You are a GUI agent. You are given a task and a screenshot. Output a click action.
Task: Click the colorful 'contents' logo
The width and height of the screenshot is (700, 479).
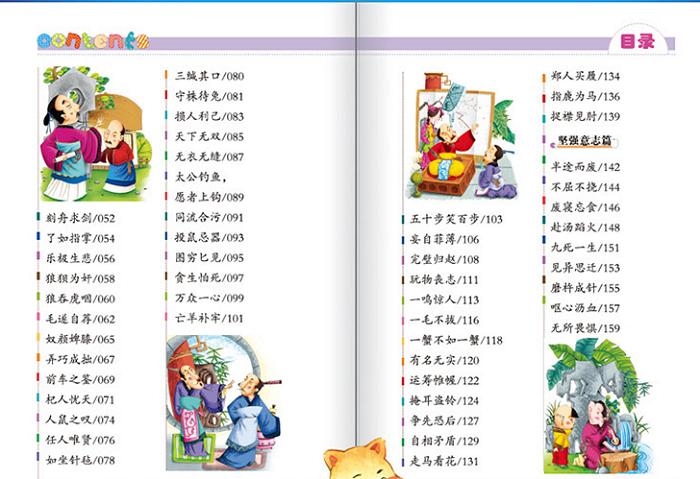pyautogui.click(x=93, y=41)
